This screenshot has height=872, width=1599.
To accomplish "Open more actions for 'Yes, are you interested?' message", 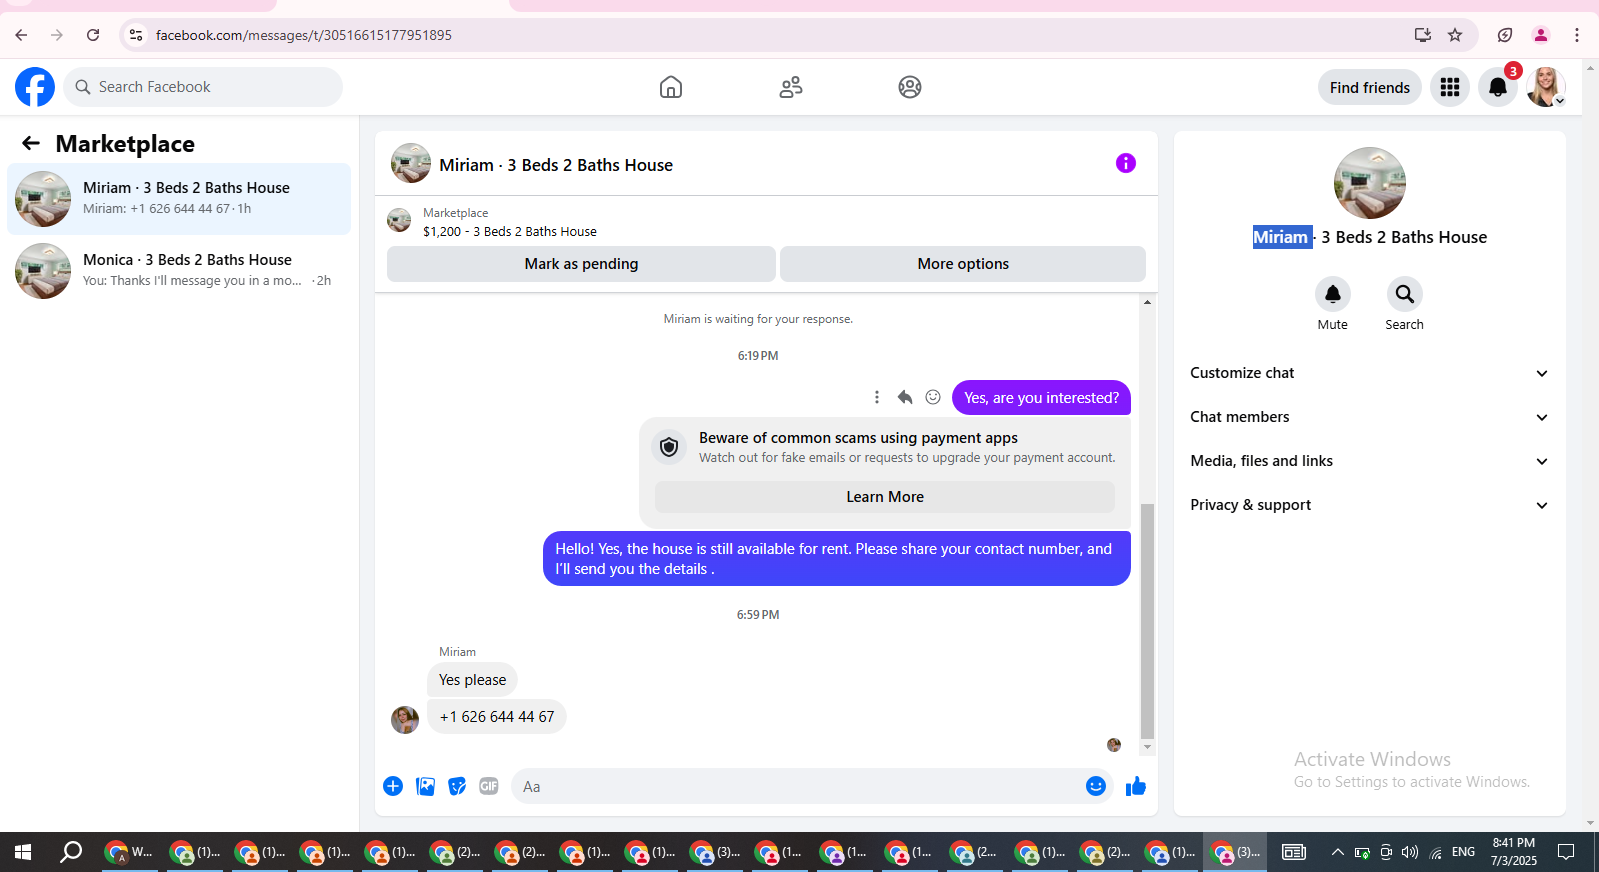I will 877,397.
